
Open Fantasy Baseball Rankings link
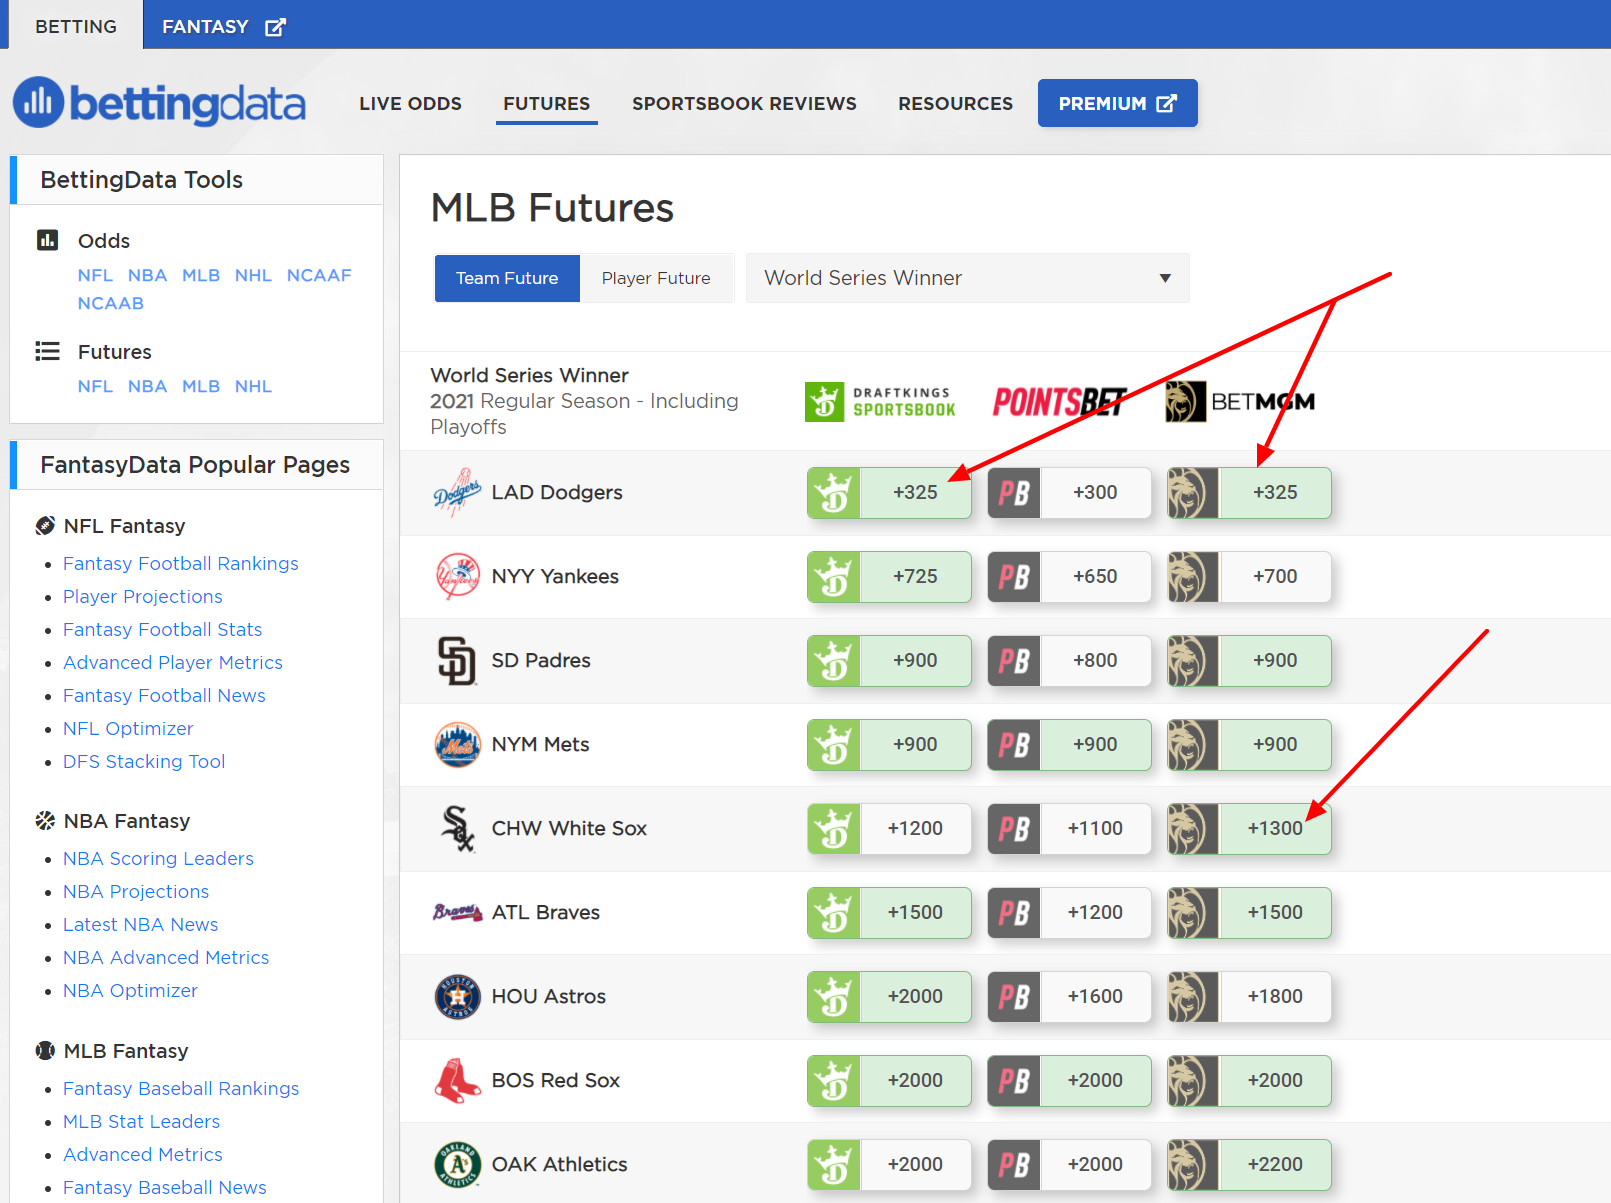tap(181, 1088)
